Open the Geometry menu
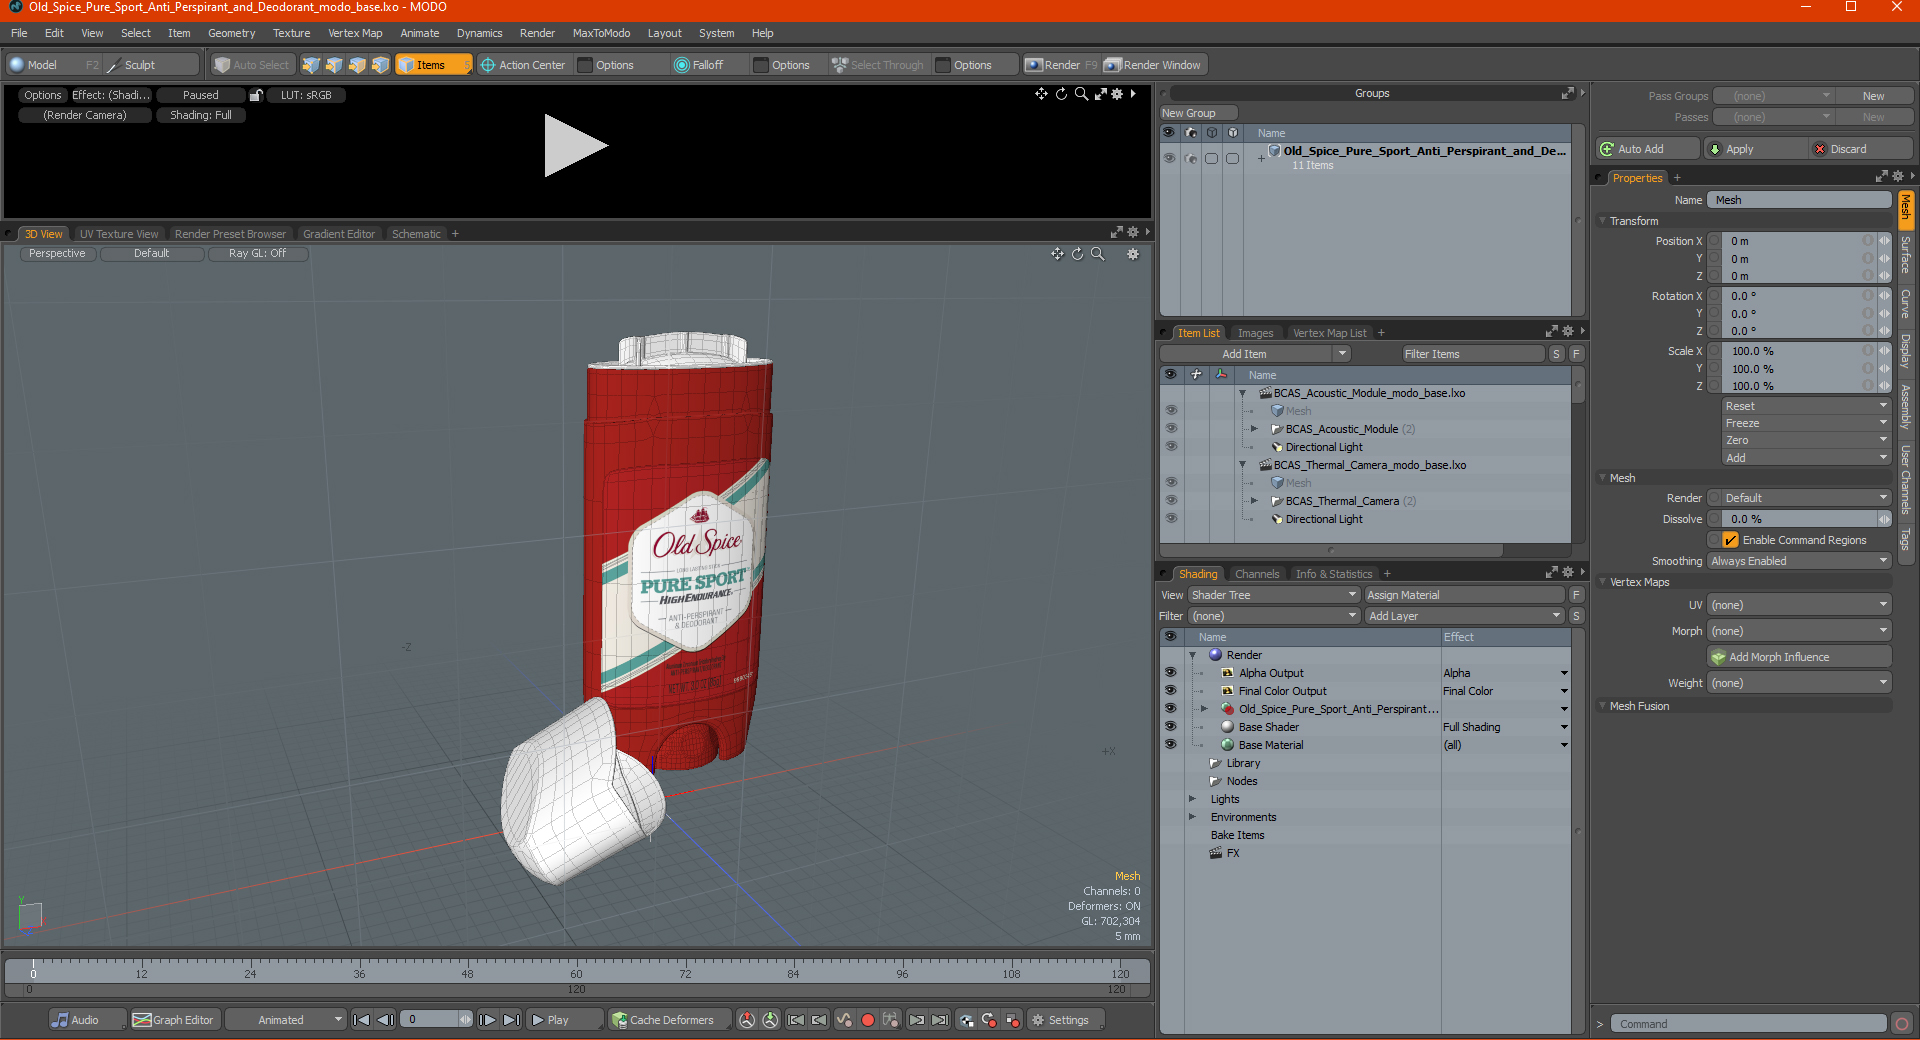This screenshot has width=1920, height=1040. tap(231, 33)
